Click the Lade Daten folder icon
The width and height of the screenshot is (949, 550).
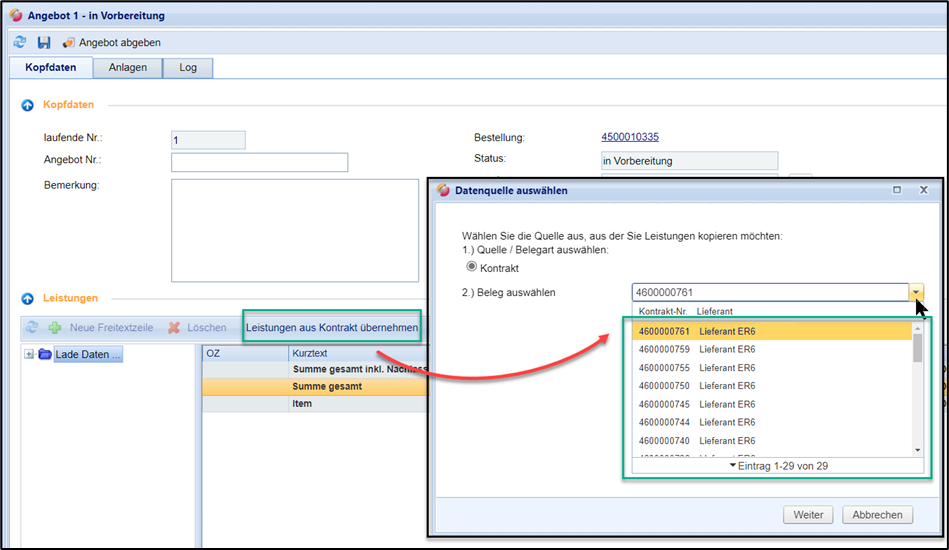click(x=45, y=354)
